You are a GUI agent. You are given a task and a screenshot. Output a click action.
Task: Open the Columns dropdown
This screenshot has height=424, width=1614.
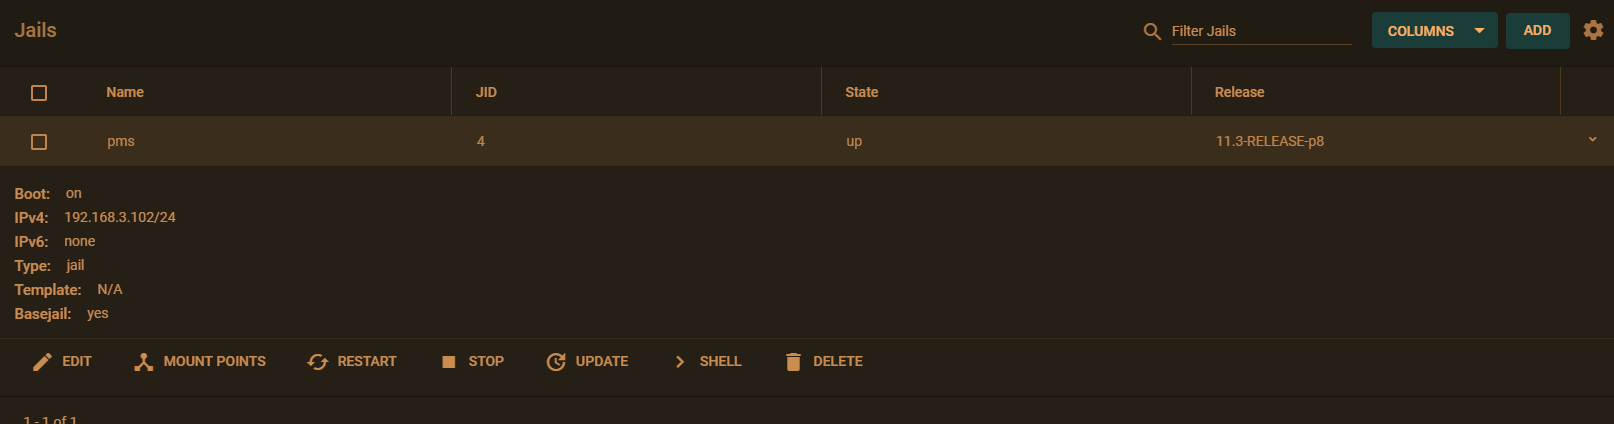point(1434,30)
